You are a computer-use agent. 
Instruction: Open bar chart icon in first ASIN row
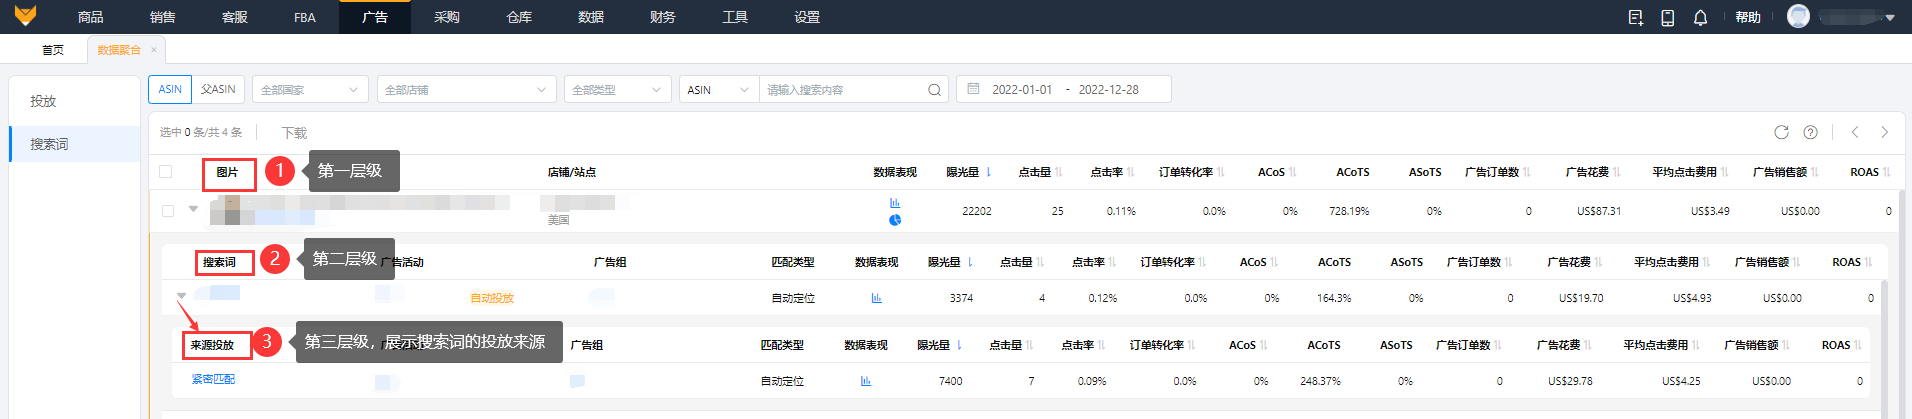895,203
